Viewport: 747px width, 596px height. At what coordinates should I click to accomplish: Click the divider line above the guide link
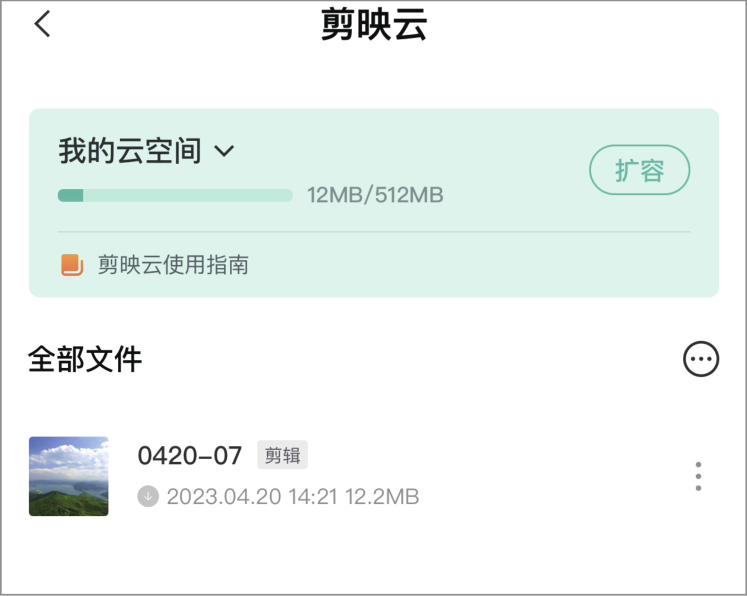tap(374, 232)
